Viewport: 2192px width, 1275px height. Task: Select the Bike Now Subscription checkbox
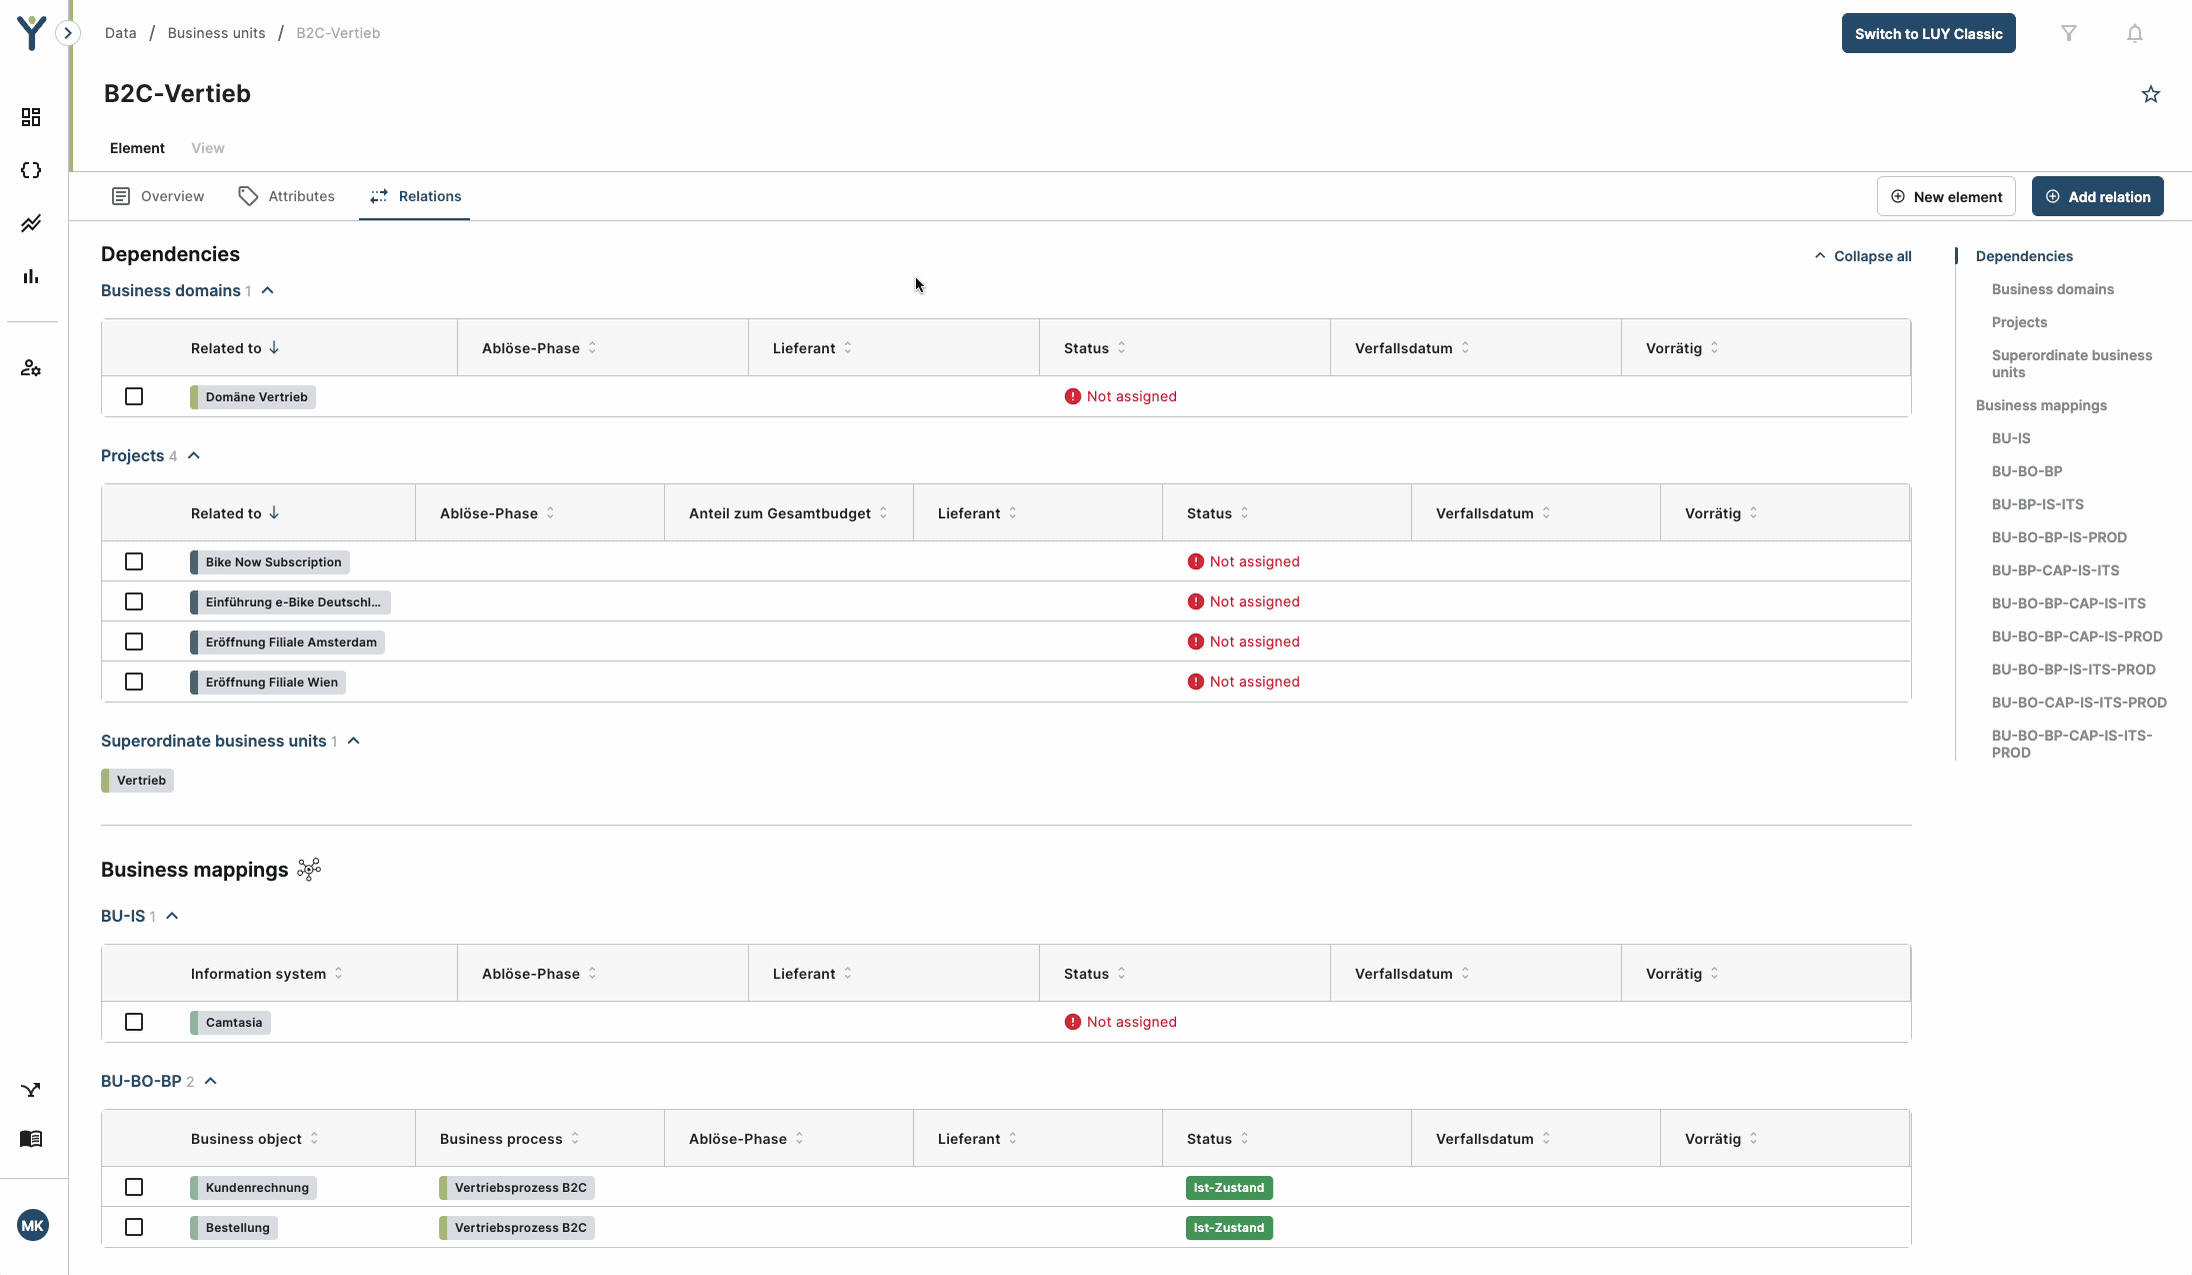click(x=134, y=562)
